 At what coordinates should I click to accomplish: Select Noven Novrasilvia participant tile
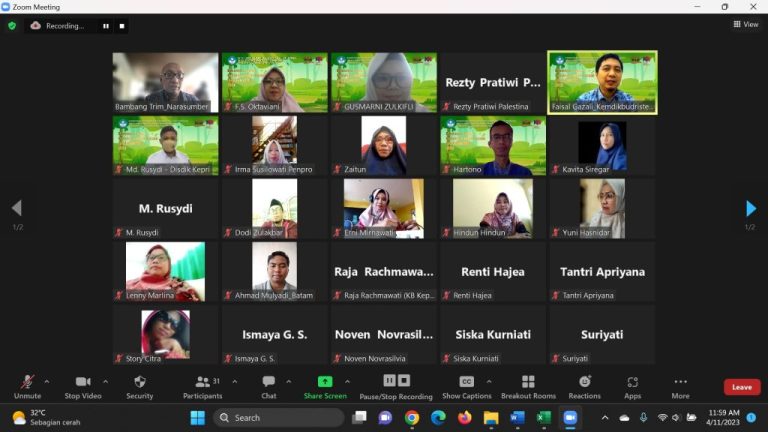click(384, 335)
